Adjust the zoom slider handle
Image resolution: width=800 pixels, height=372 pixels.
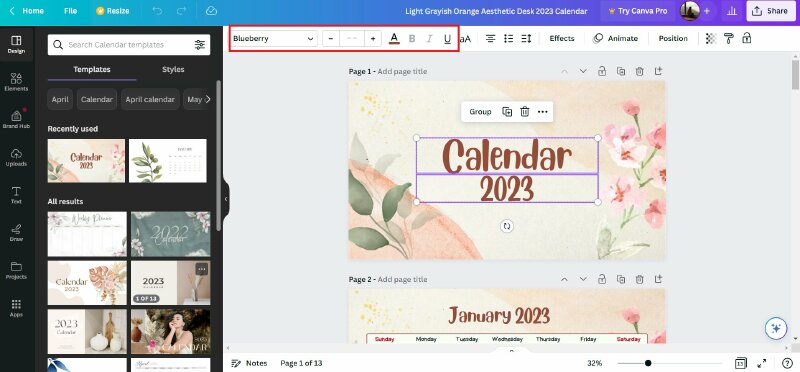pyautogui.click(x=647, y=363)
